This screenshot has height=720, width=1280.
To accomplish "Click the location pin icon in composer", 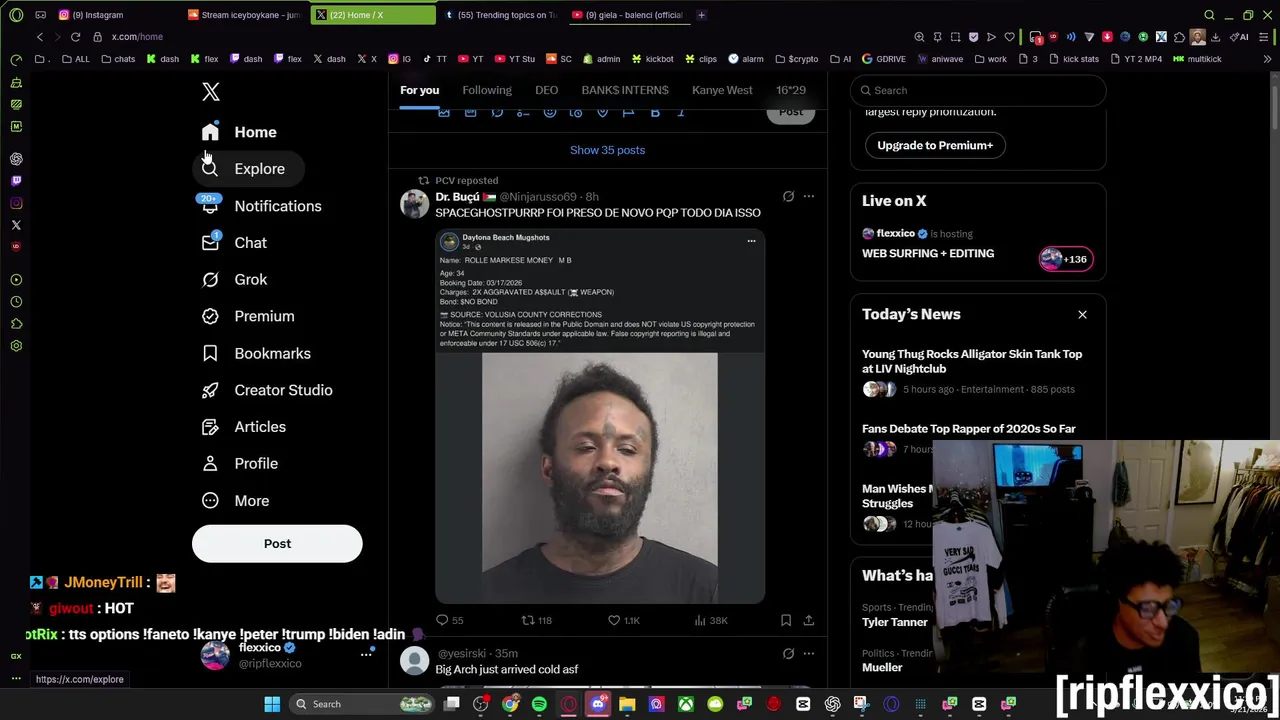I will (602, 113).
